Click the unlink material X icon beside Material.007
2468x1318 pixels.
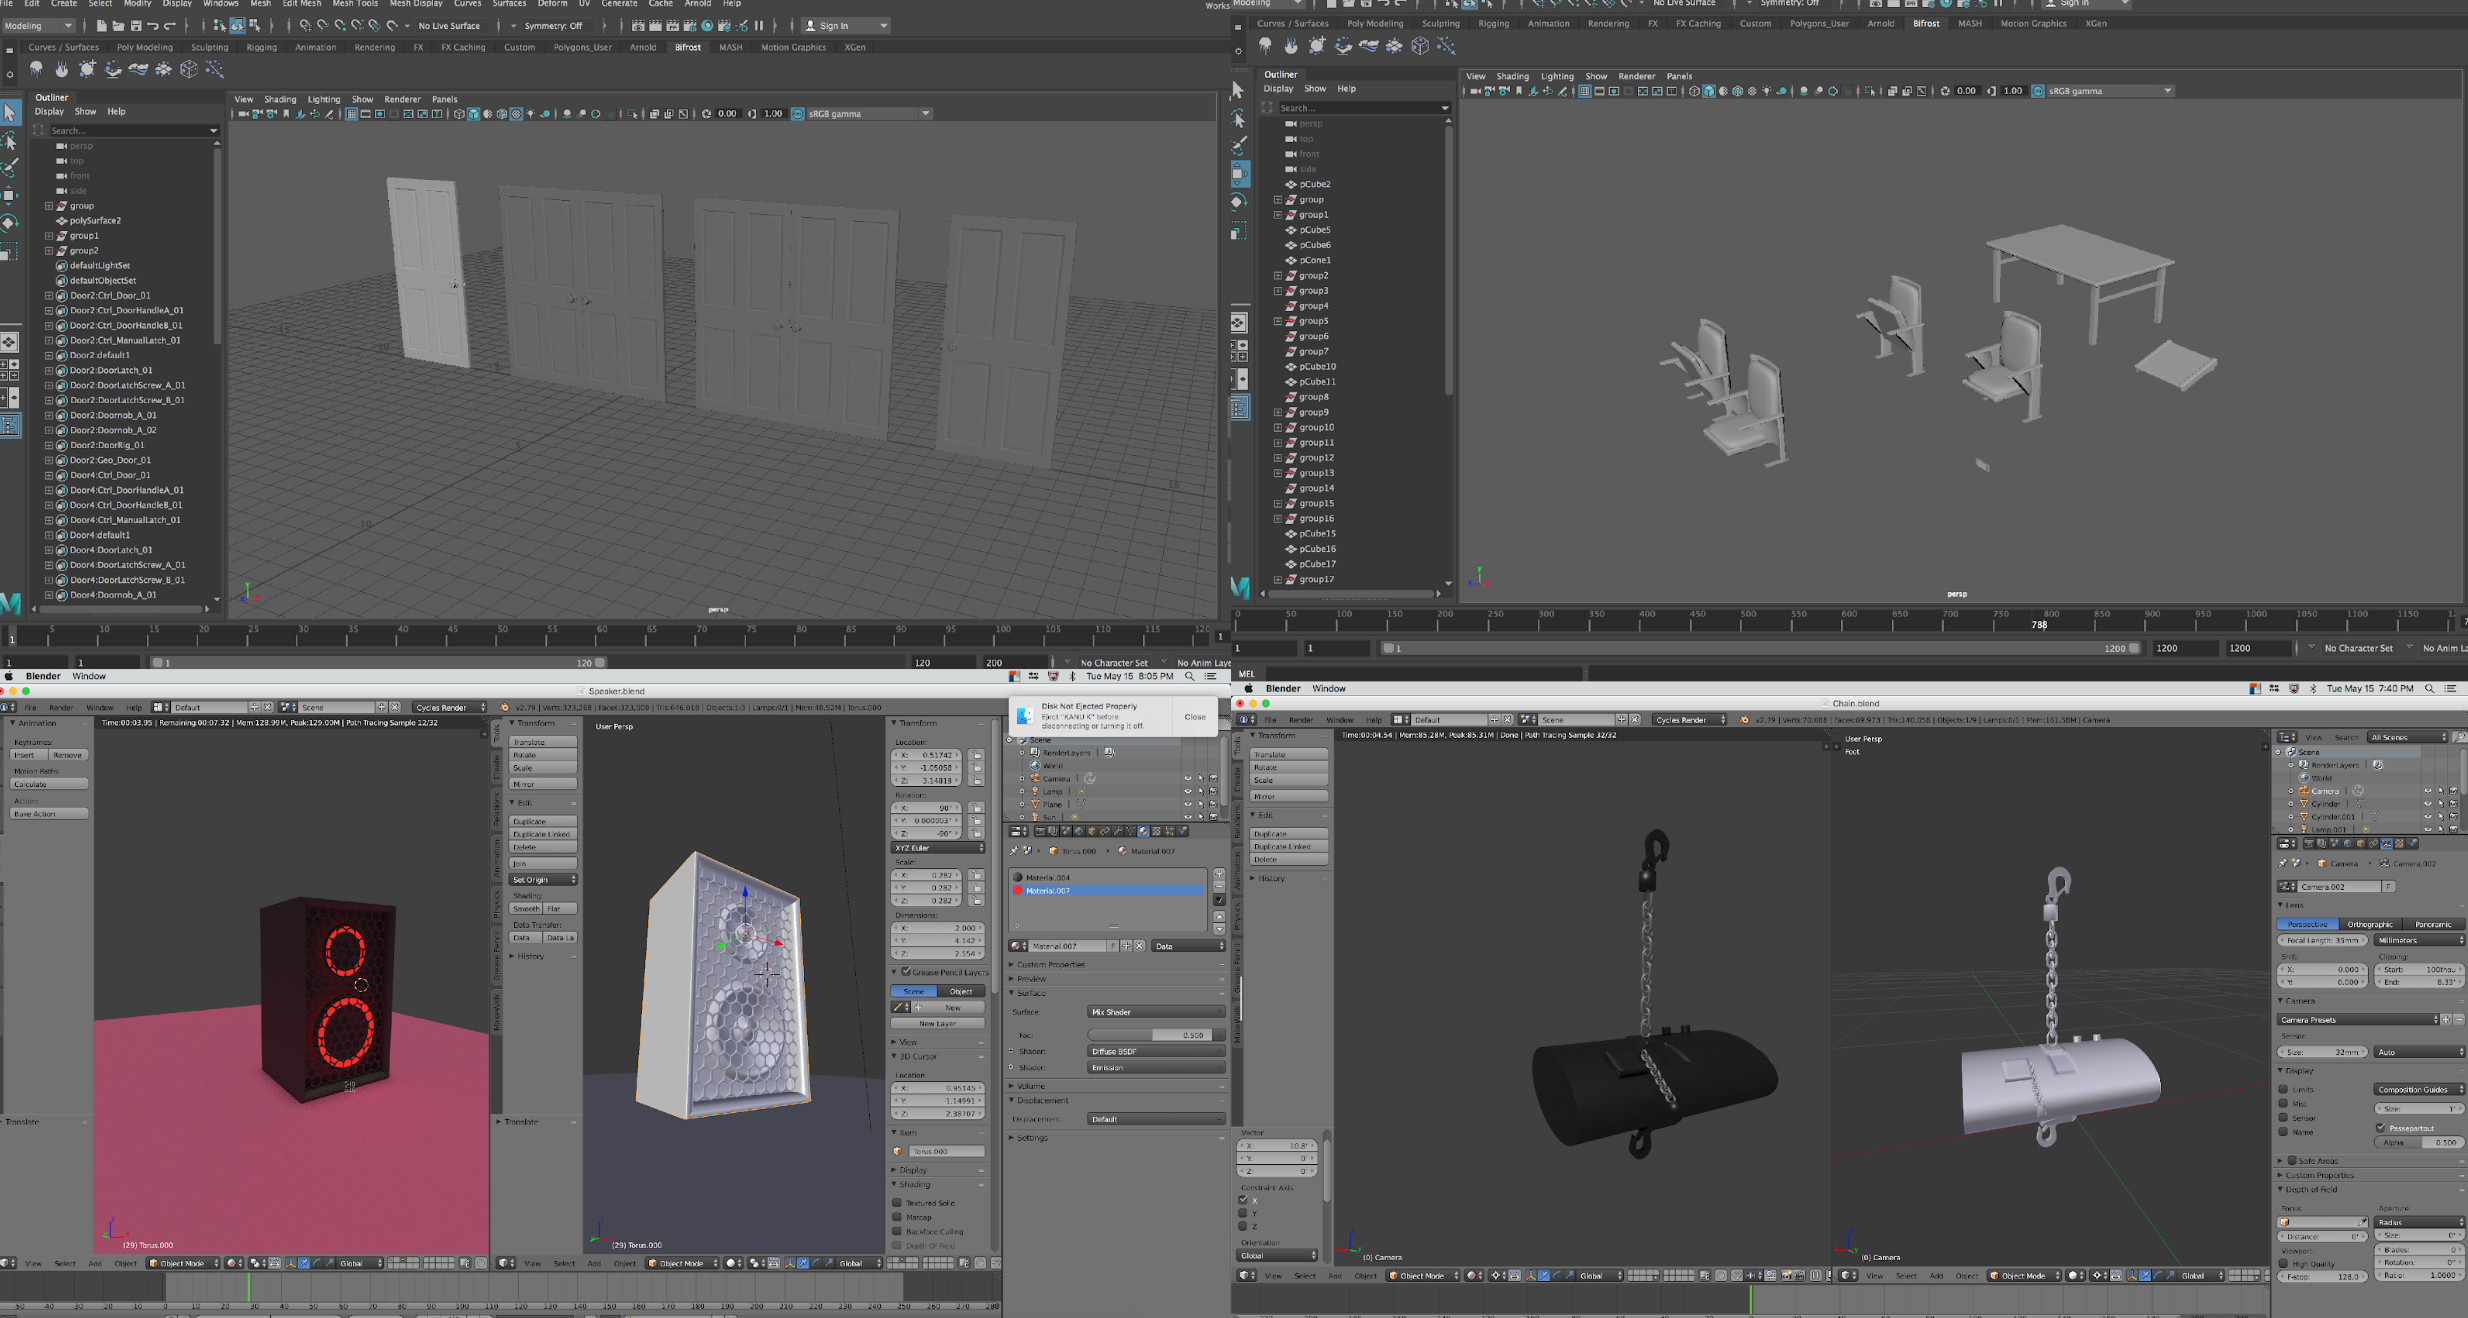pyautogui.click(x=1139, y=946)
